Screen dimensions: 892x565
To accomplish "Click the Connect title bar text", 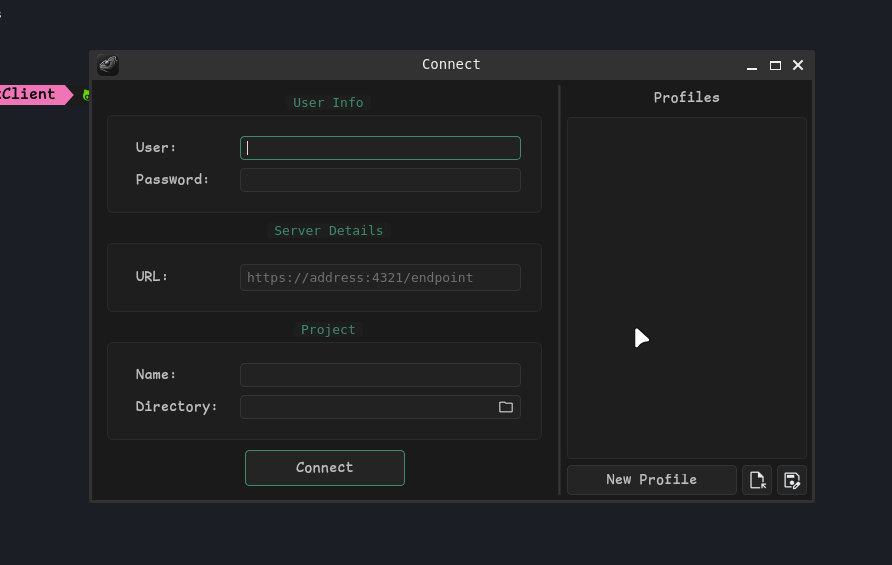I will tap(451, 65).
